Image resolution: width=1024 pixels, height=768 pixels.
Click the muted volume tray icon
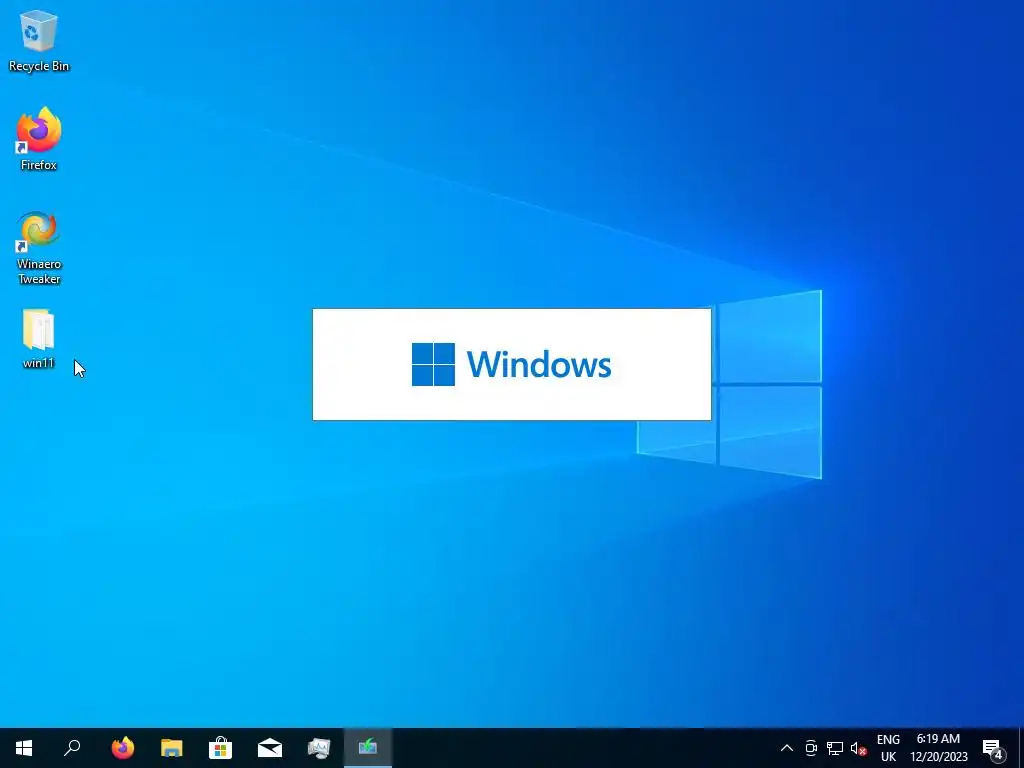coord(858,748)
